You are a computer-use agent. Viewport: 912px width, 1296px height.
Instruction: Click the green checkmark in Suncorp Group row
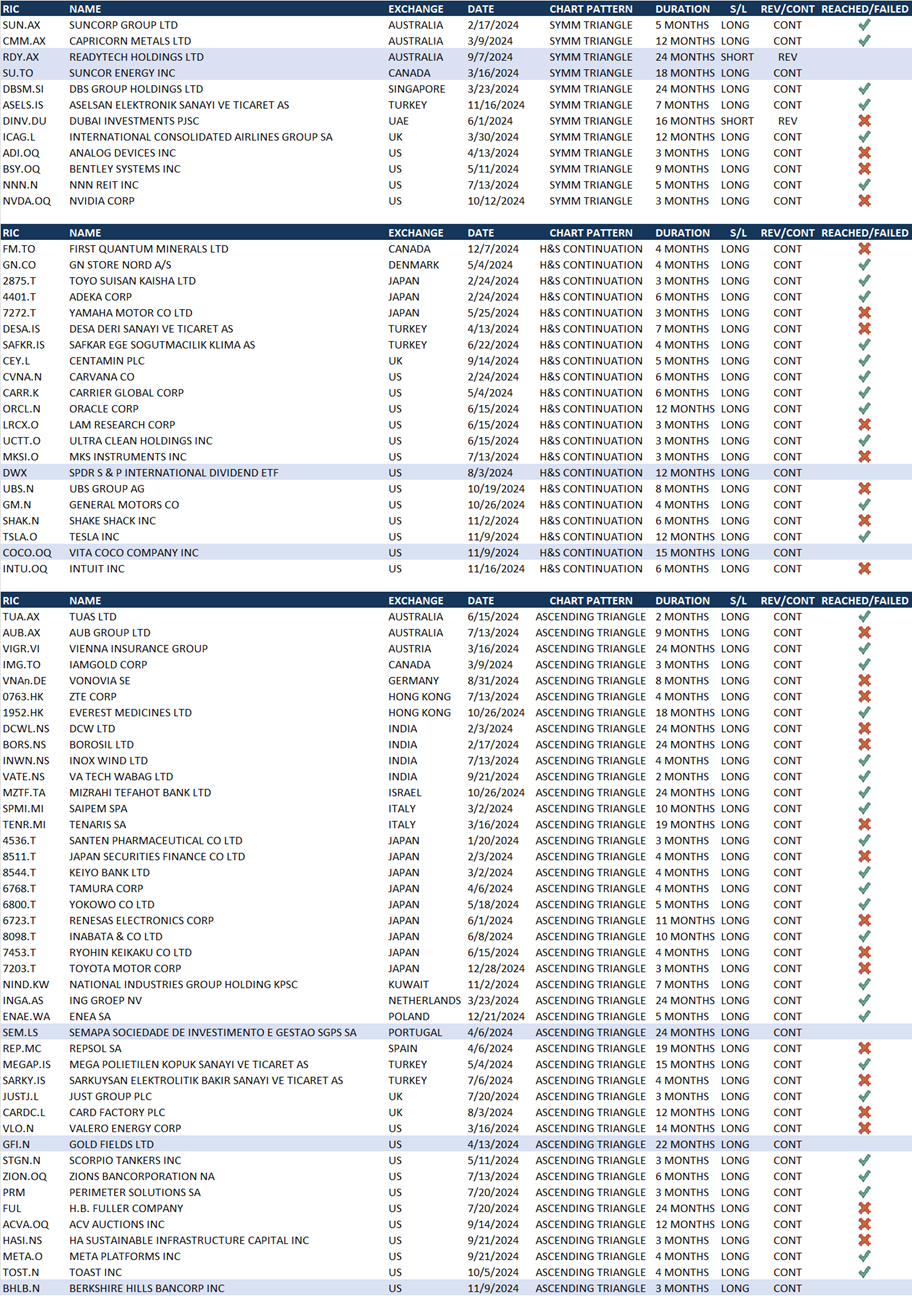(864, 25)
